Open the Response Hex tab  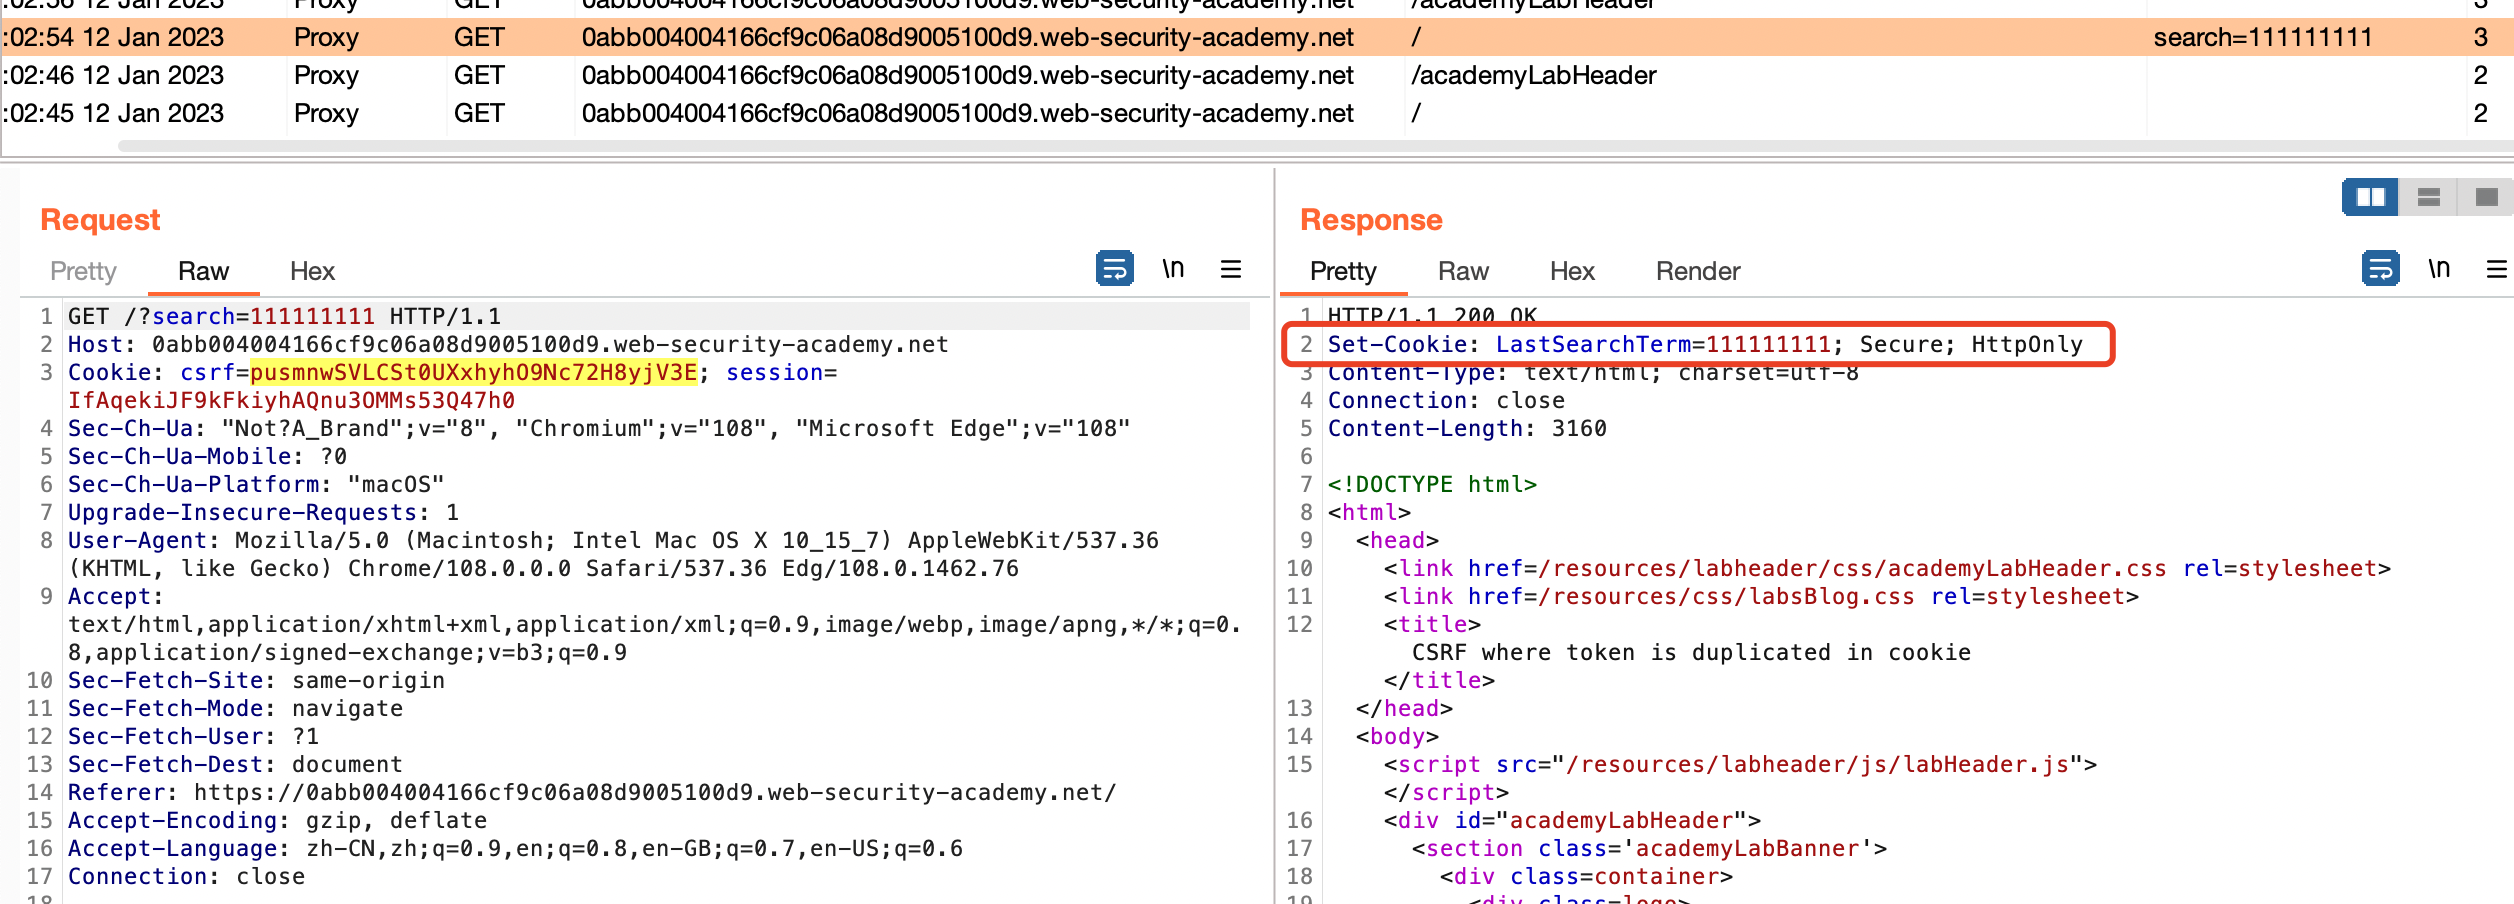[x=1572, y=271]
